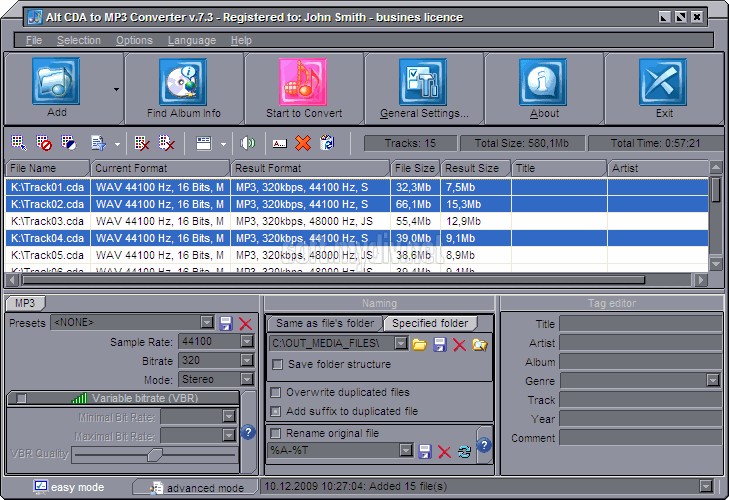Save the %A-%T naming pattern floppy icon
The image size is (729, 500).
(x=425, y=451)
